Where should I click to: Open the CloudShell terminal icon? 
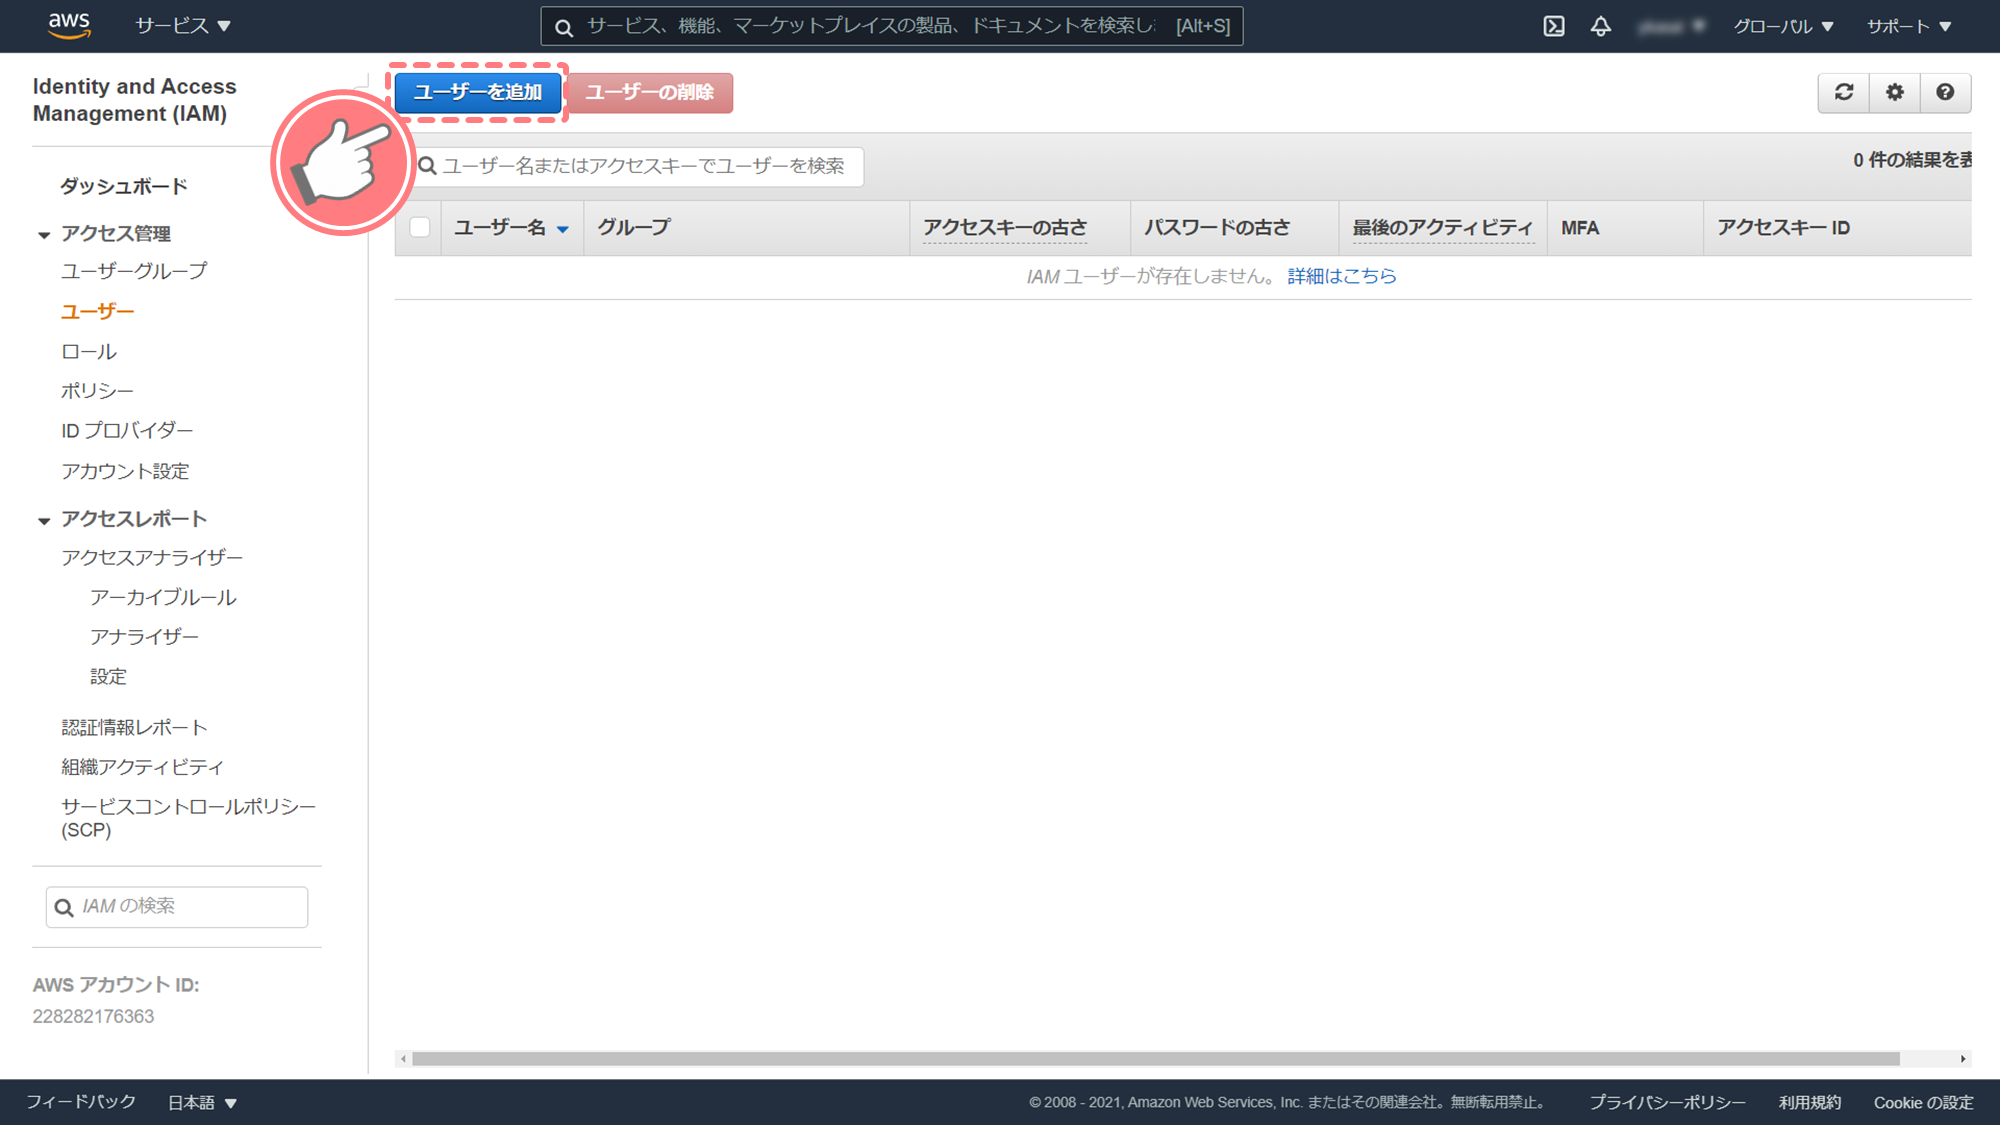[1554, 26]
